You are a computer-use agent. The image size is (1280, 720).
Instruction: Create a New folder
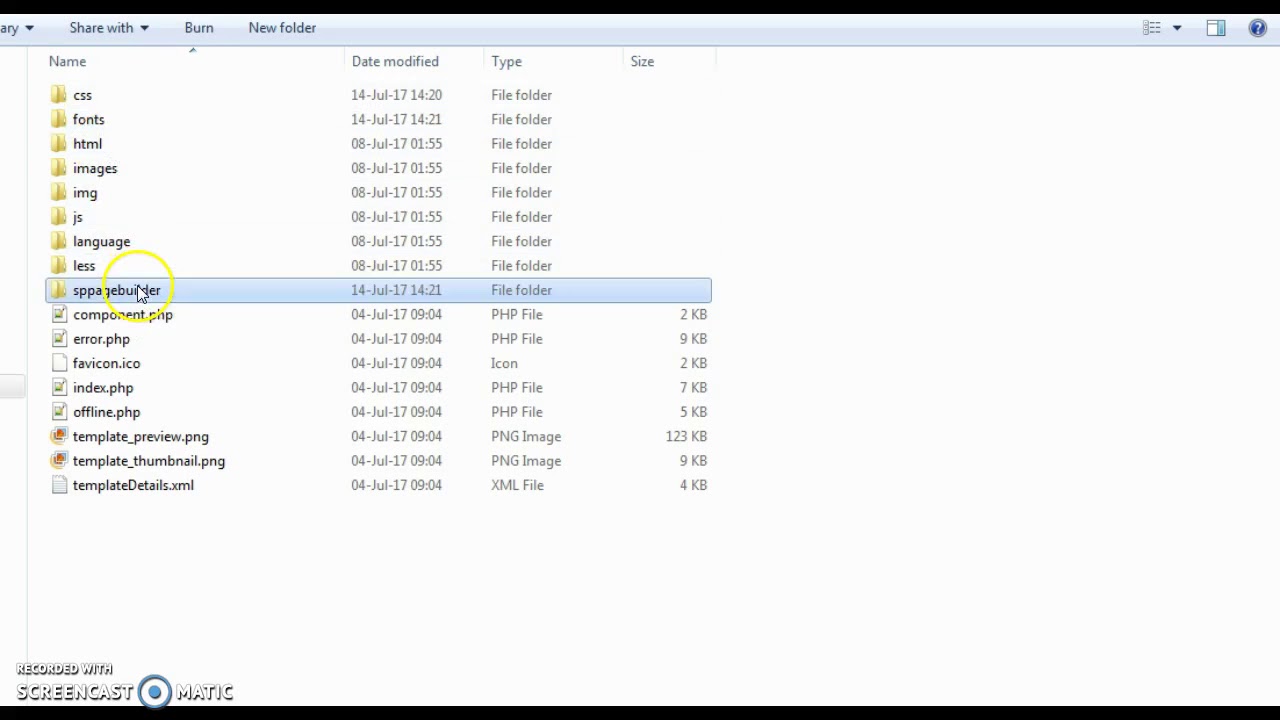tap(282, 28)
